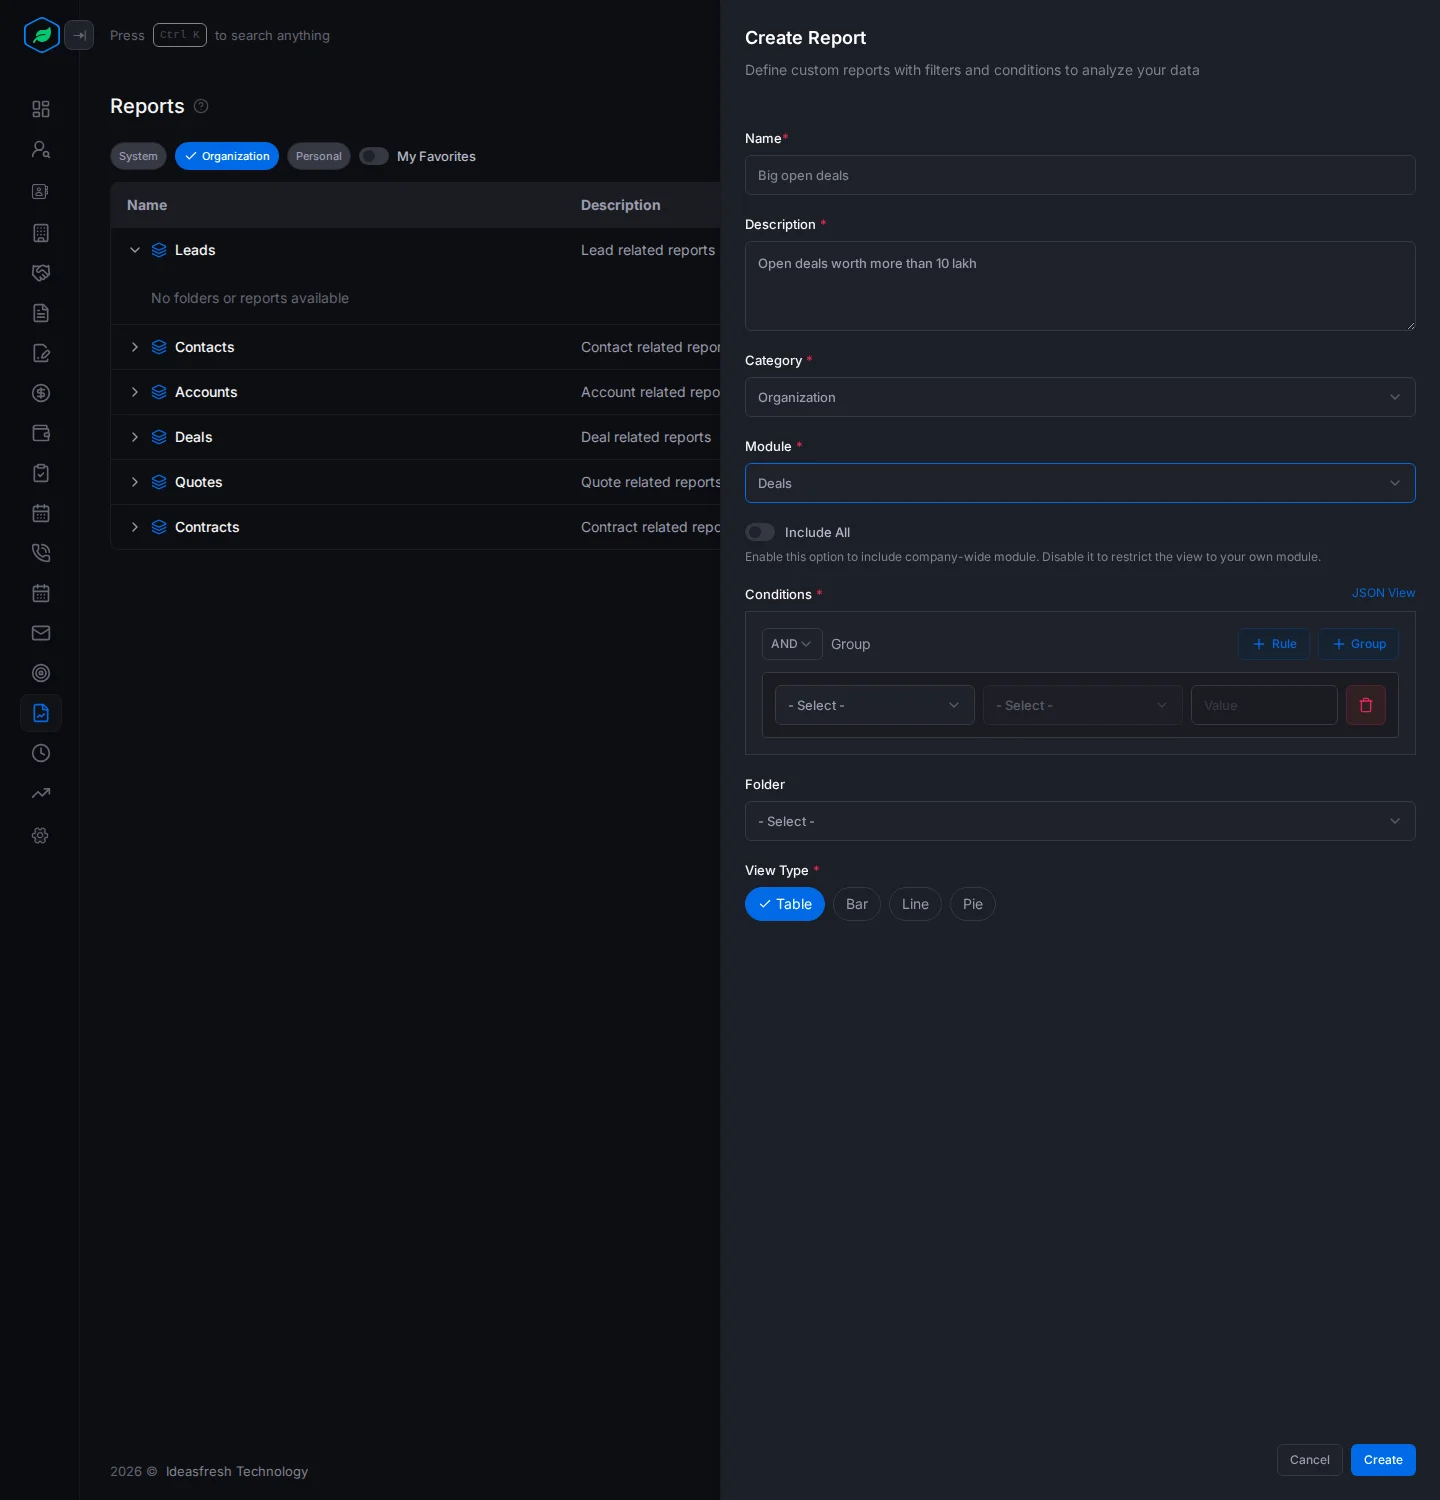Select the Table view type
Screen dimensions: 1440x1500
(x=785, y=904)
